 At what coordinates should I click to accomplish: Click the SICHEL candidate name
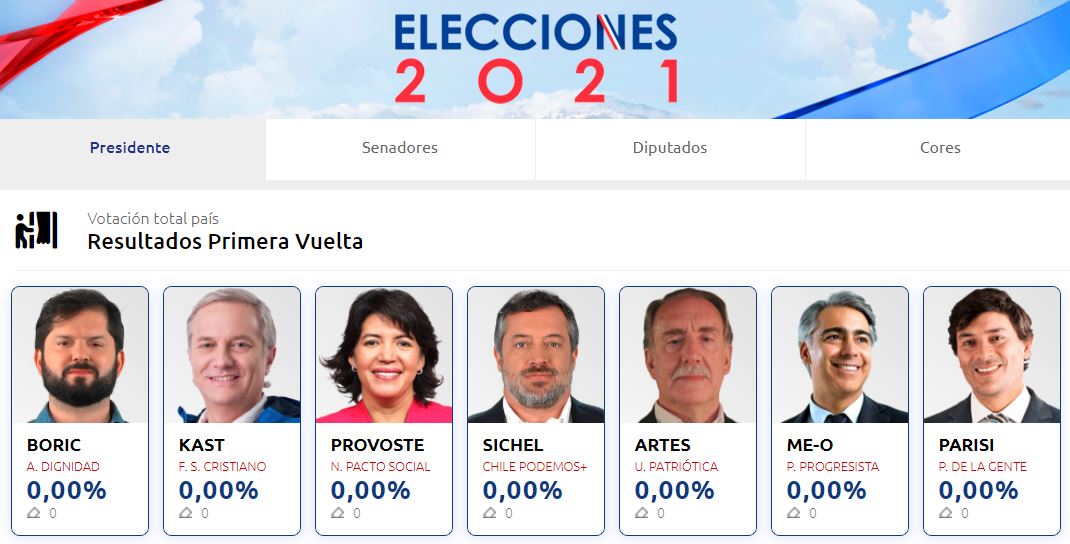click(x=513, y=445)
